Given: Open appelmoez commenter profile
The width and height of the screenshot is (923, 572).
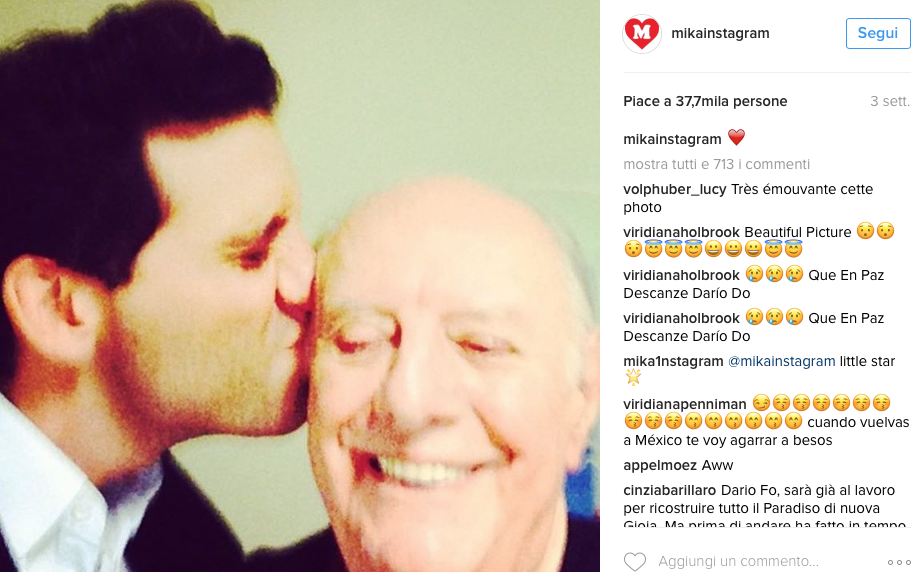Looking at the screenshot, I should [659, 465].
